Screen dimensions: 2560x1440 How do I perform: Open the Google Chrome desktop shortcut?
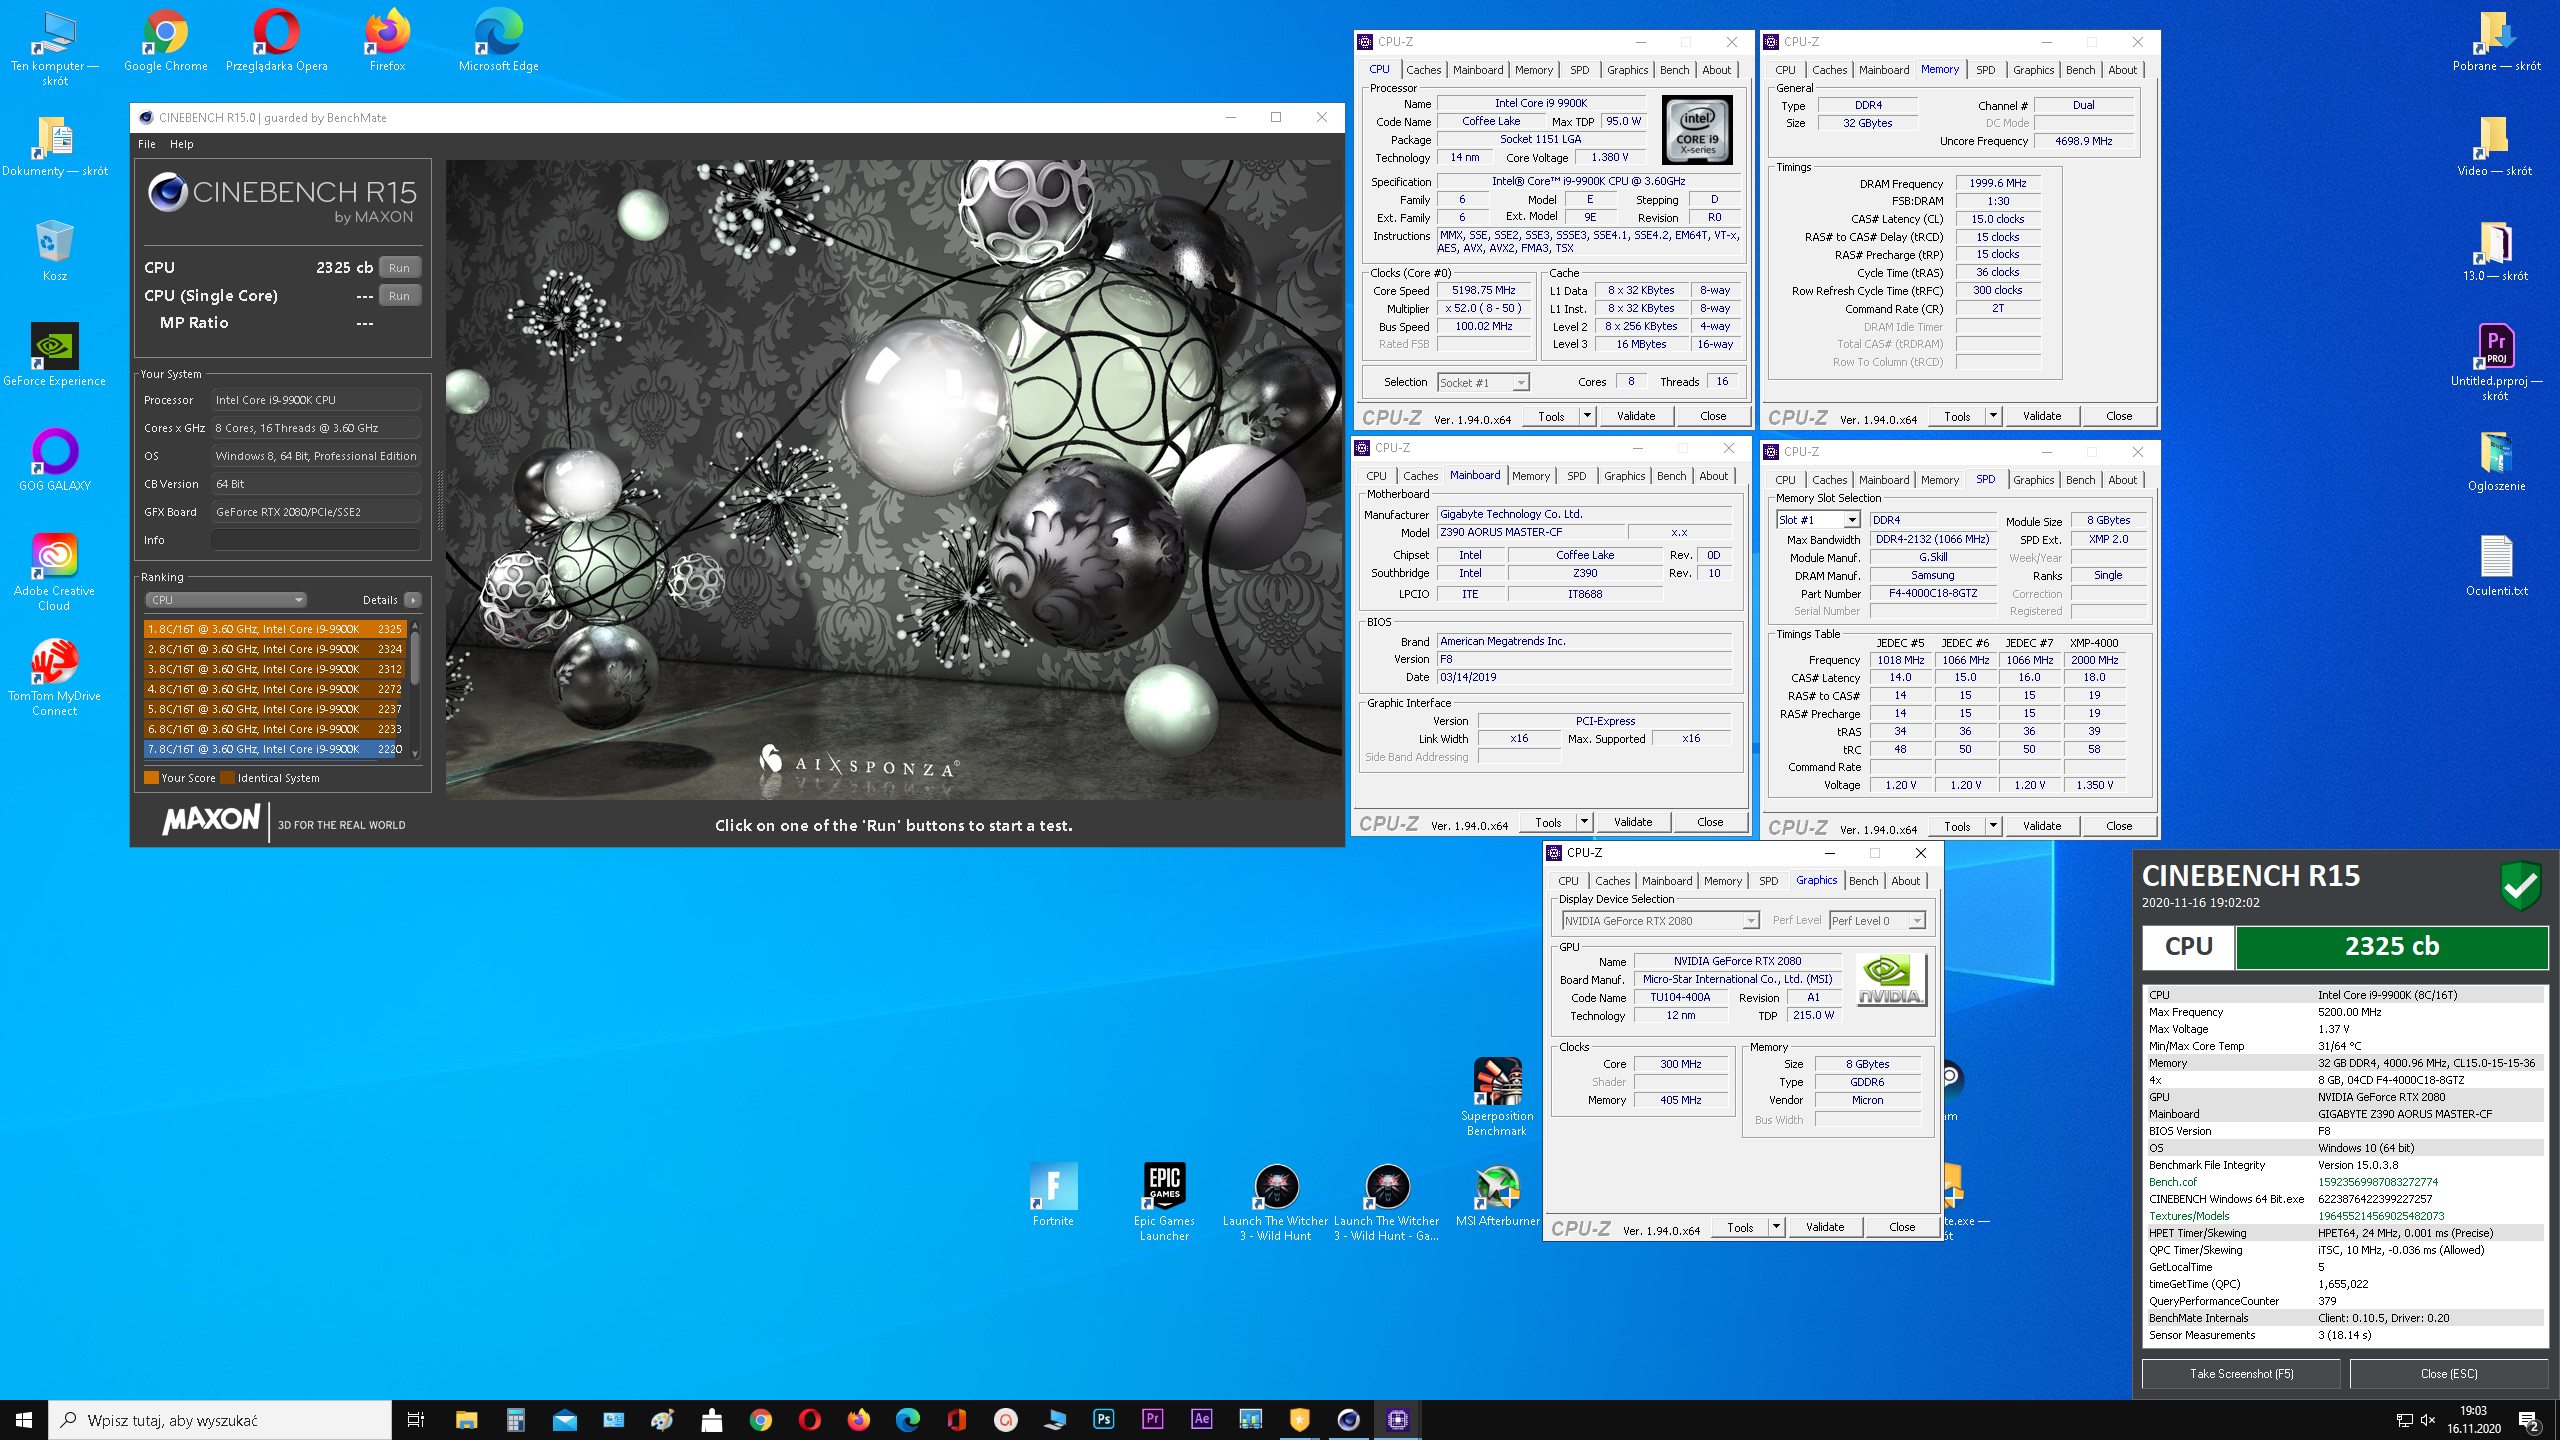click(x=166, y=41)
